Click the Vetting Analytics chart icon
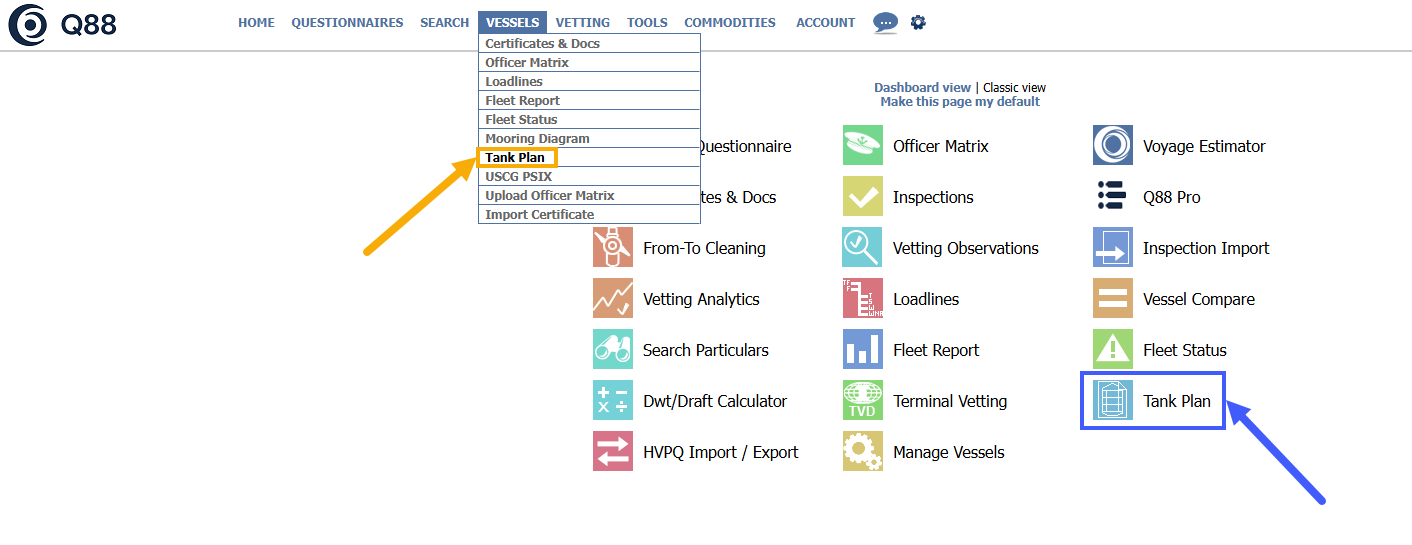Viewport: 1412px width, 545px height. tap(613, 299)
